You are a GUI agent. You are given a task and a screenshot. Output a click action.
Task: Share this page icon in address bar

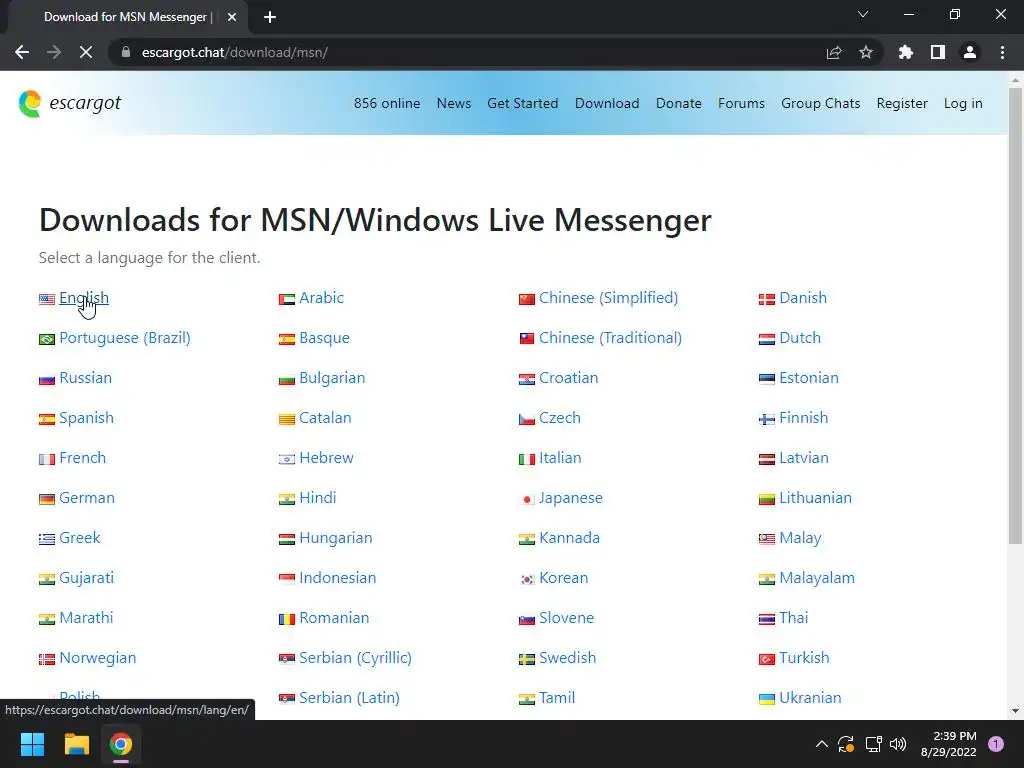point(834,52)
